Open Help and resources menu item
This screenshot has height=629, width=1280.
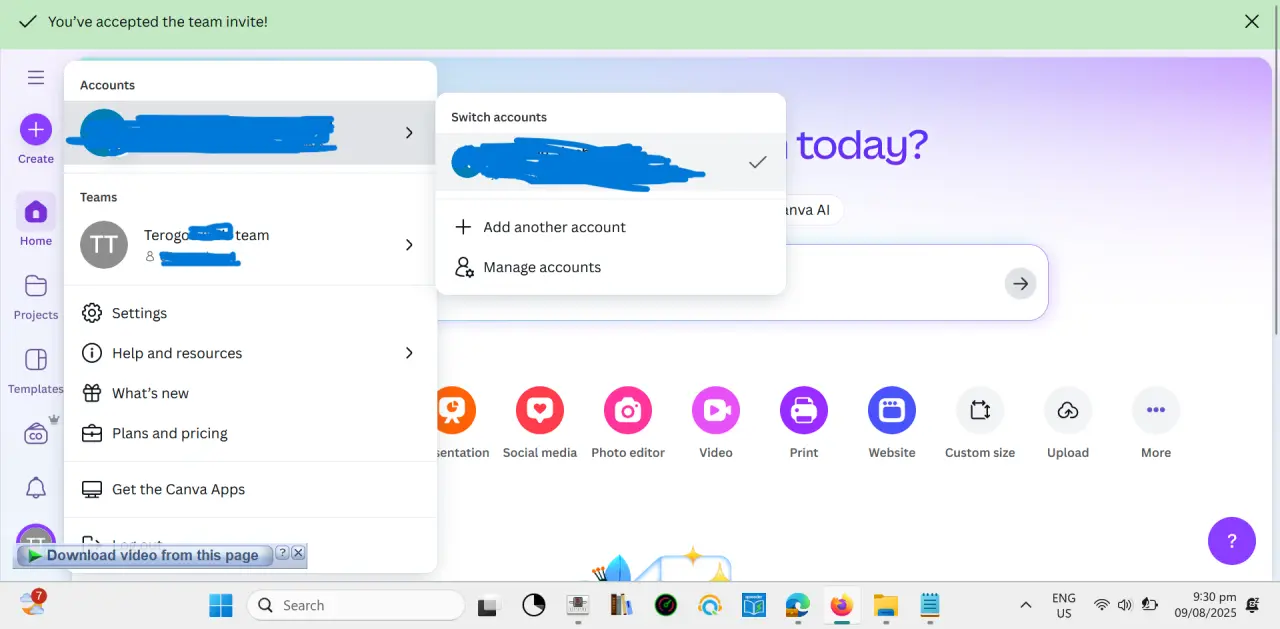coord(250,353)
